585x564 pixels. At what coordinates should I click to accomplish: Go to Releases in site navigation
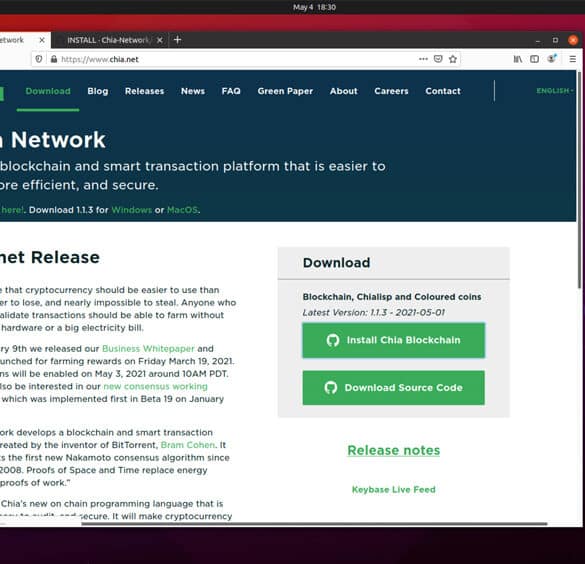point(144,91)
